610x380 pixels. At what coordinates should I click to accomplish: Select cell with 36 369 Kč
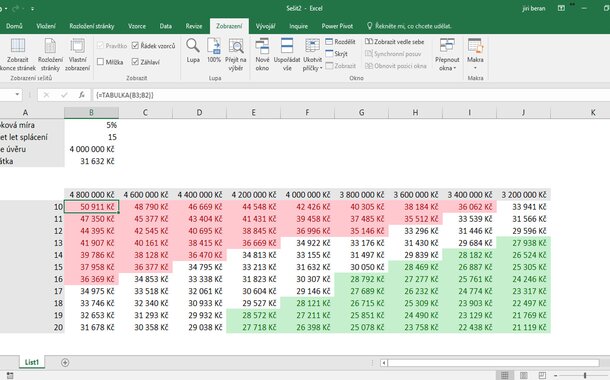91,279
